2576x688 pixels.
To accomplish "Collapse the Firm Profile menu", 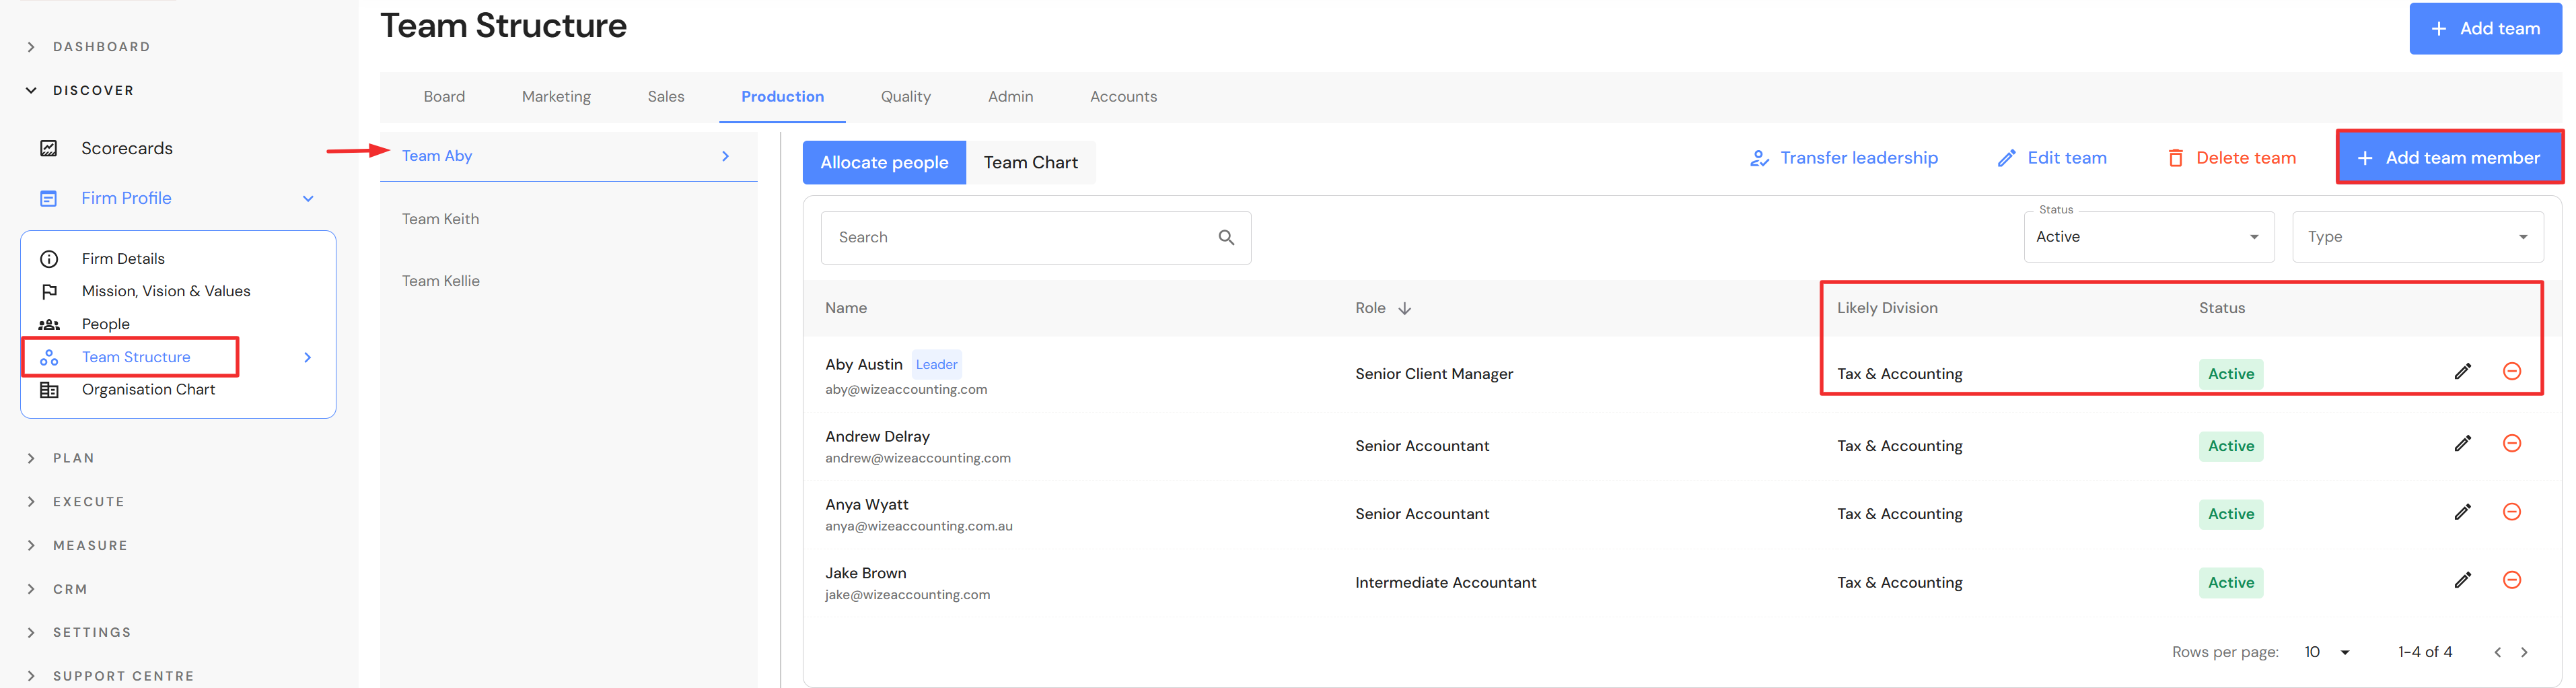I will [308, 198].
